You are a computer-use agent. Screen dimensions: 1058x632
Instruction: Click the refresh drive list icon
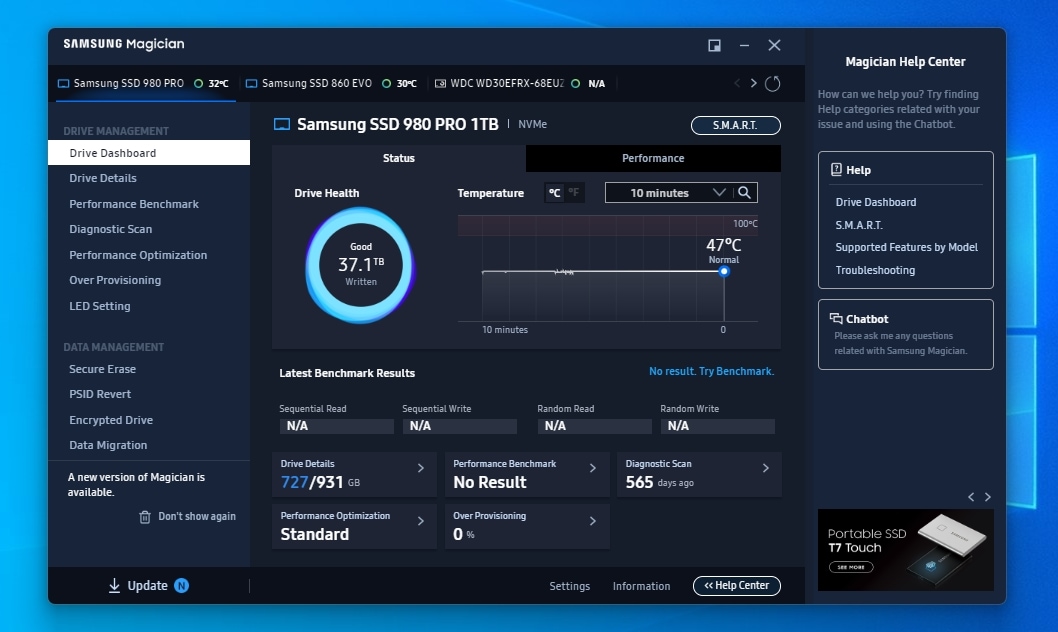point(772,84)
